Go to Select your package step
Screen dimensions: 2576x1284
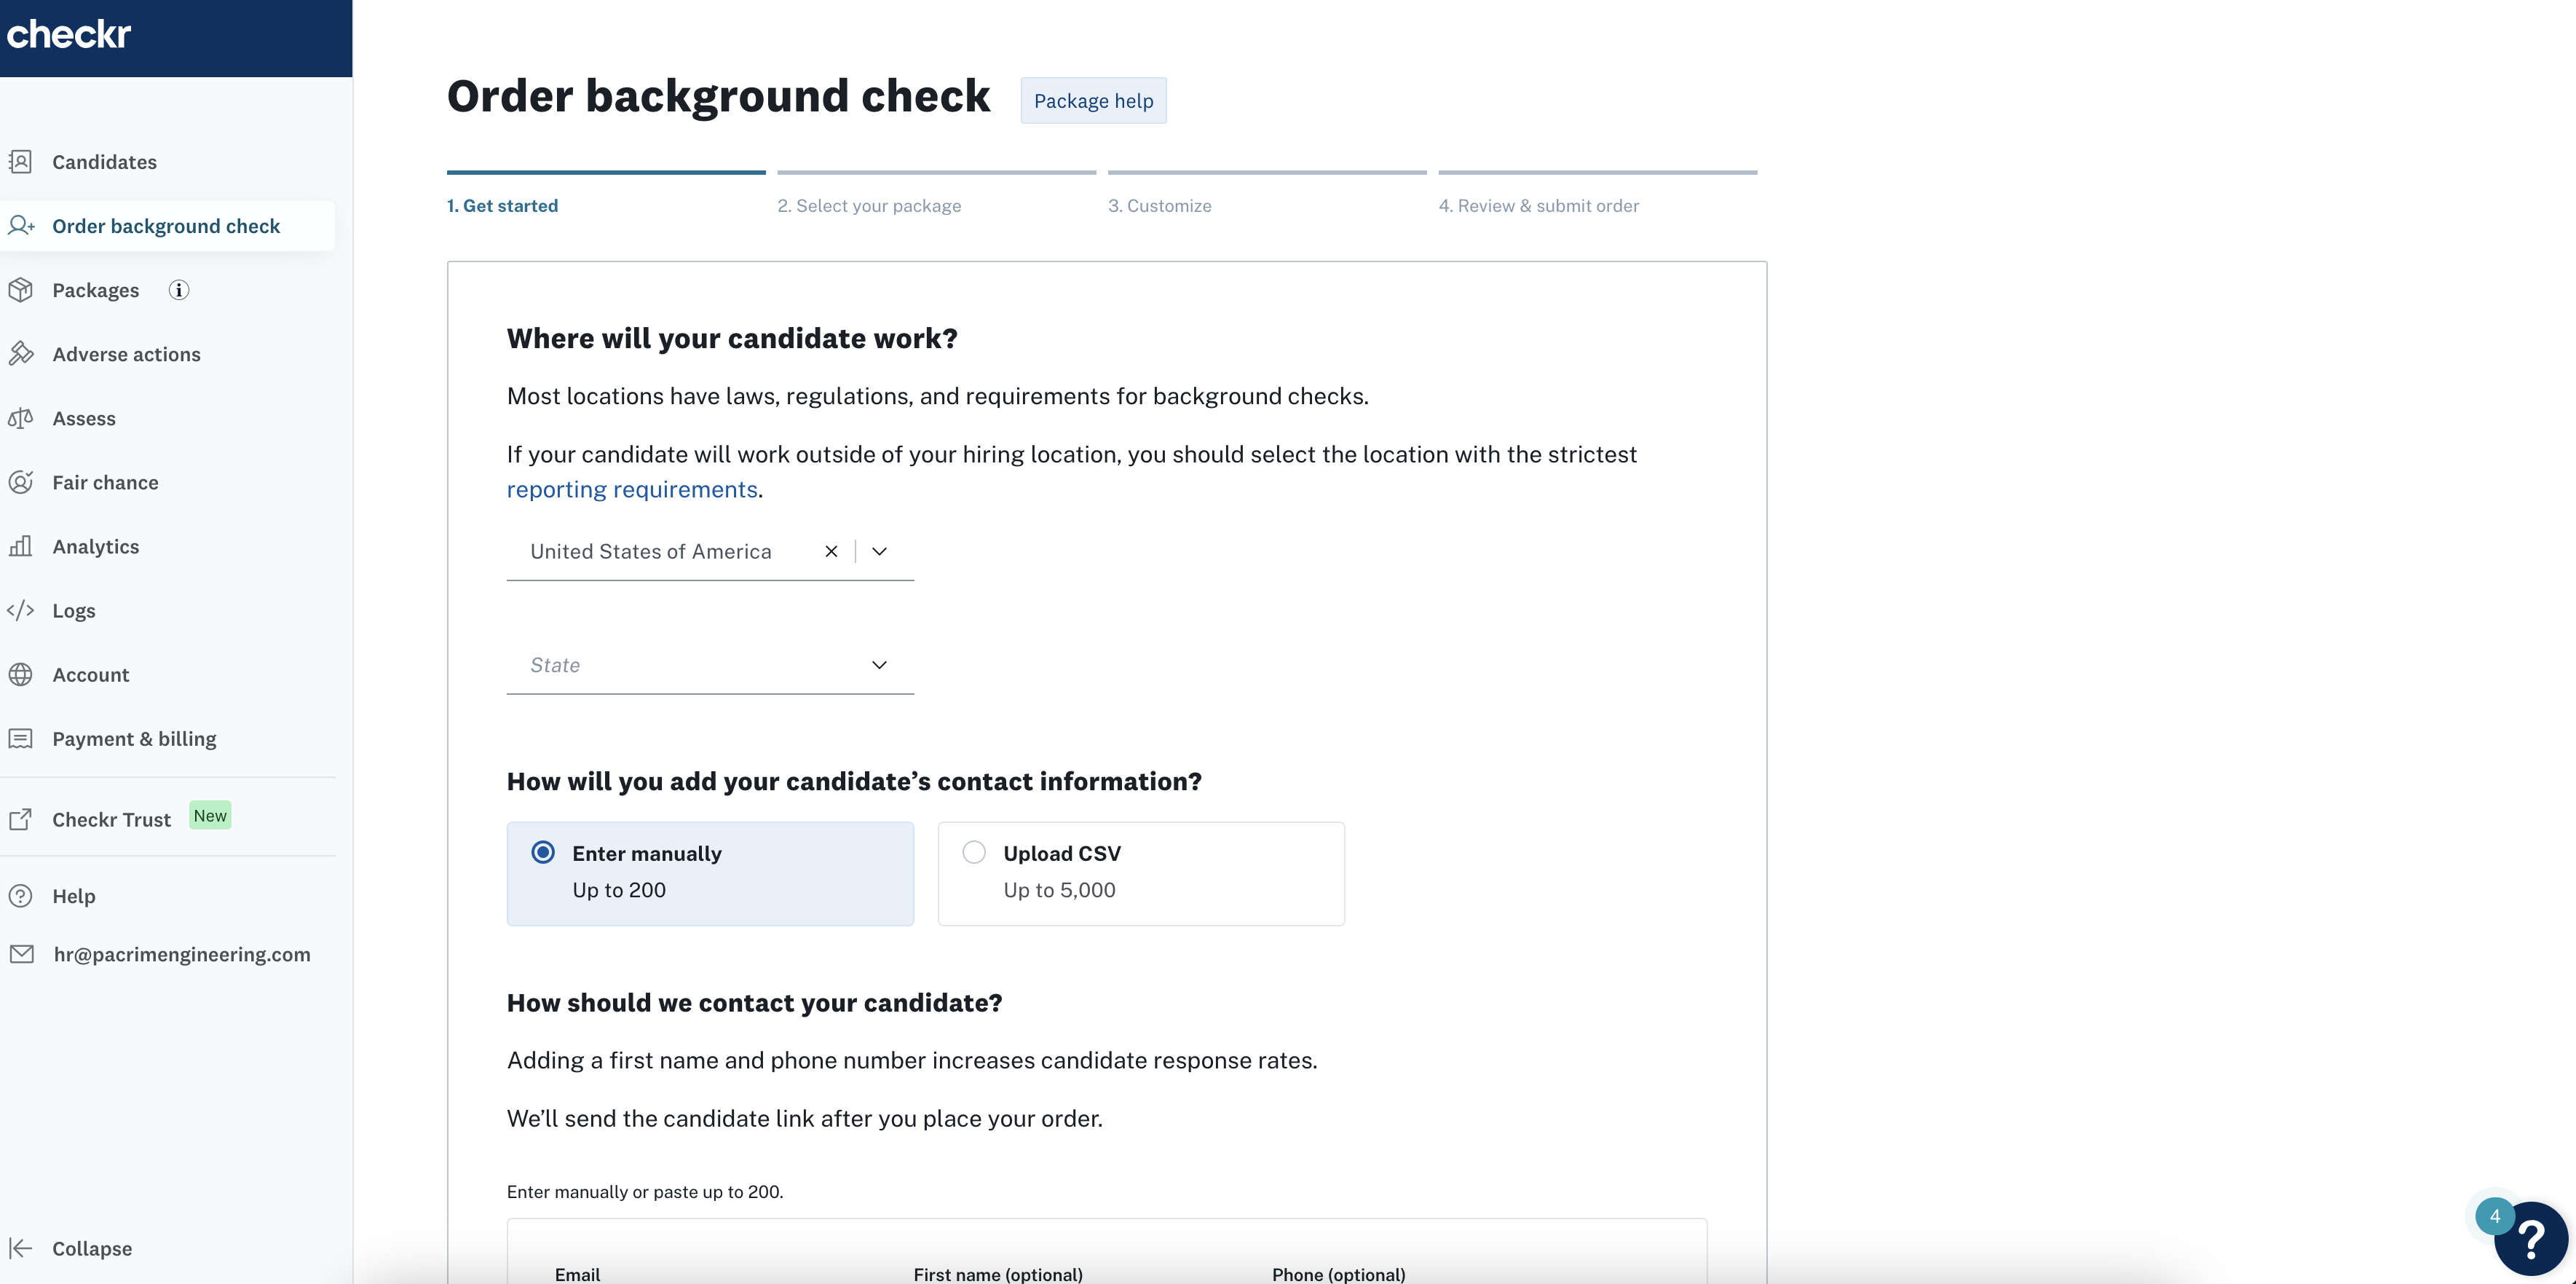868,206
